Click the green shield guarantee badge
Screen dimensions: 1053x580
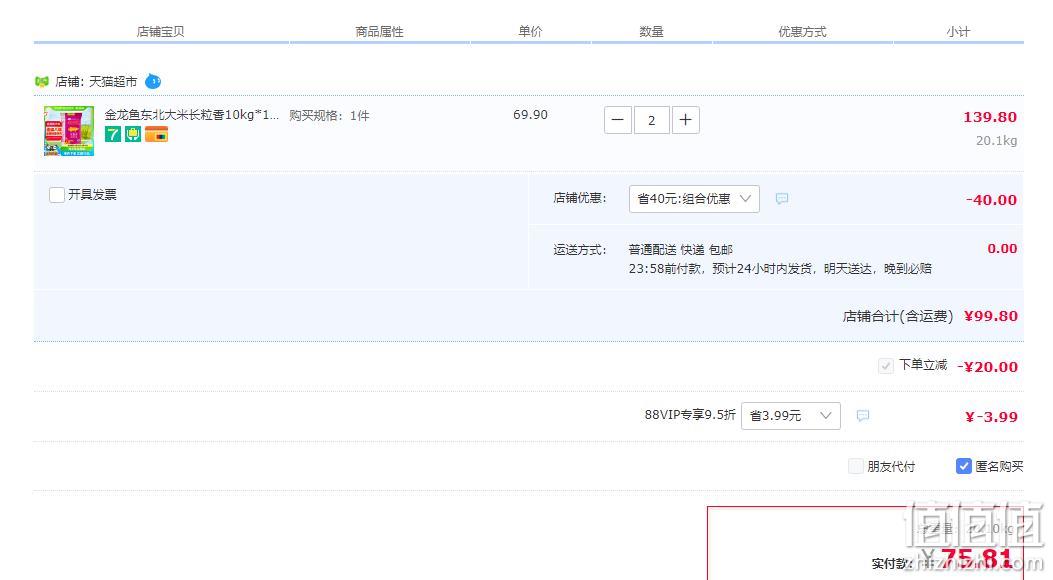tap(133, 134)
